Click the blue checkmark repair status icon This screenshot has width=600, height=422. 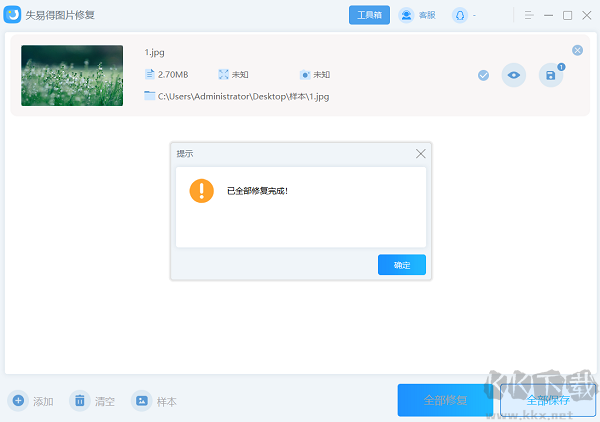coord(483,75)
